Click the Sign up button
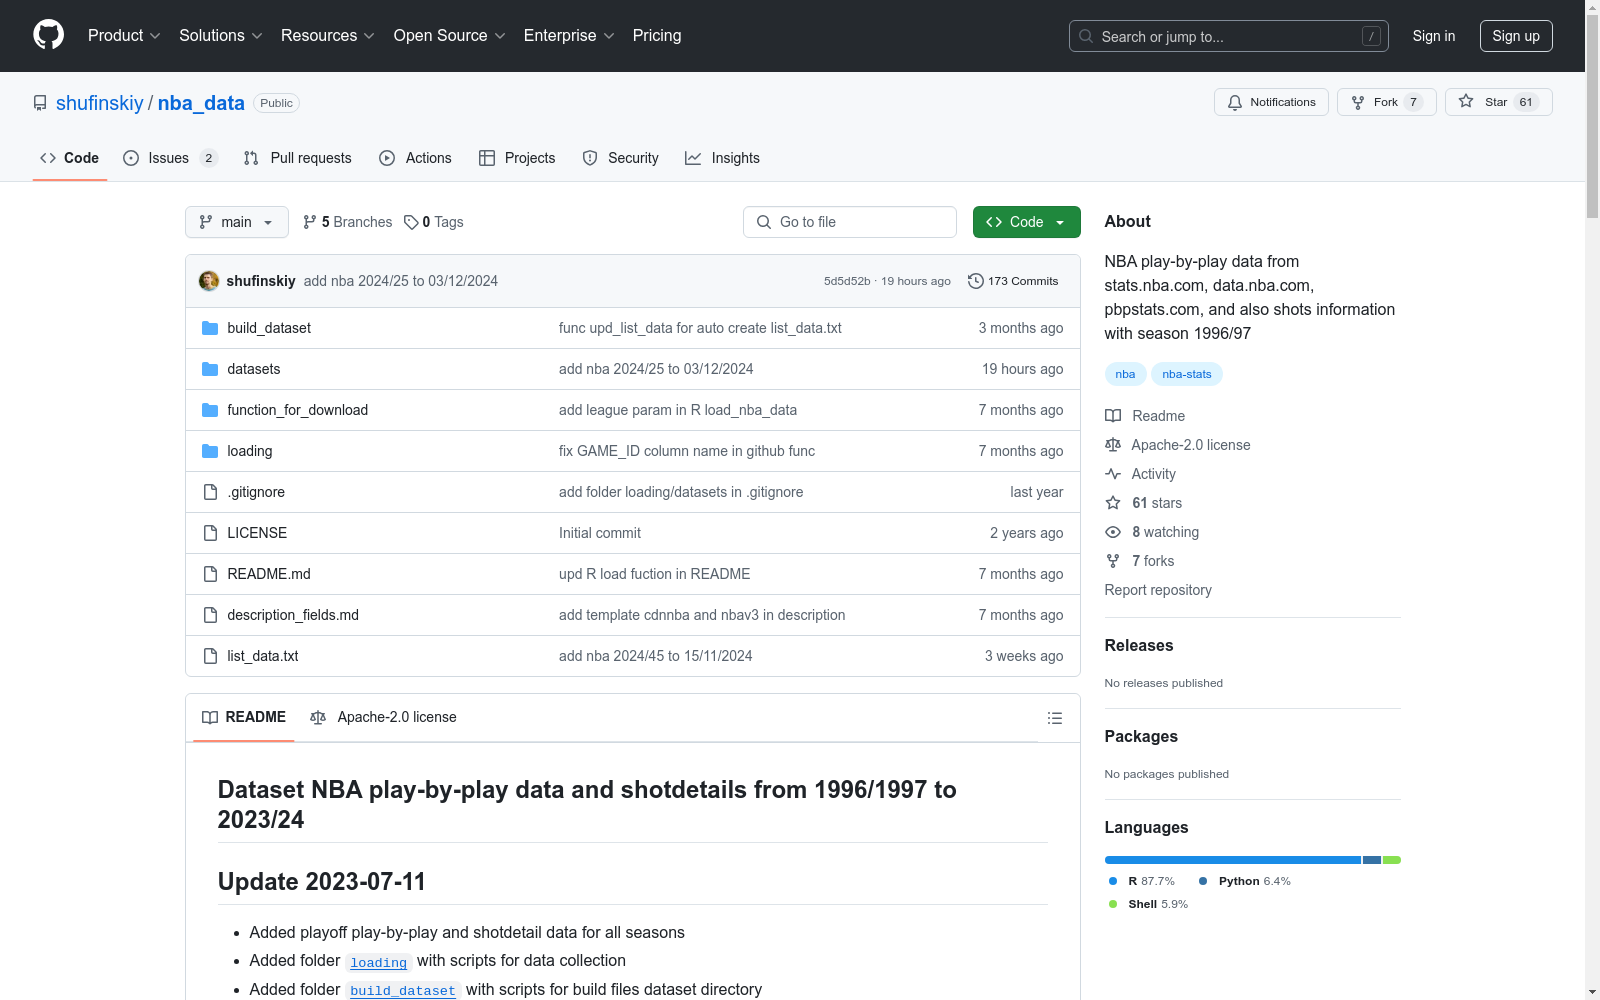The image size is (1600, 1000). coord(1515,36)
